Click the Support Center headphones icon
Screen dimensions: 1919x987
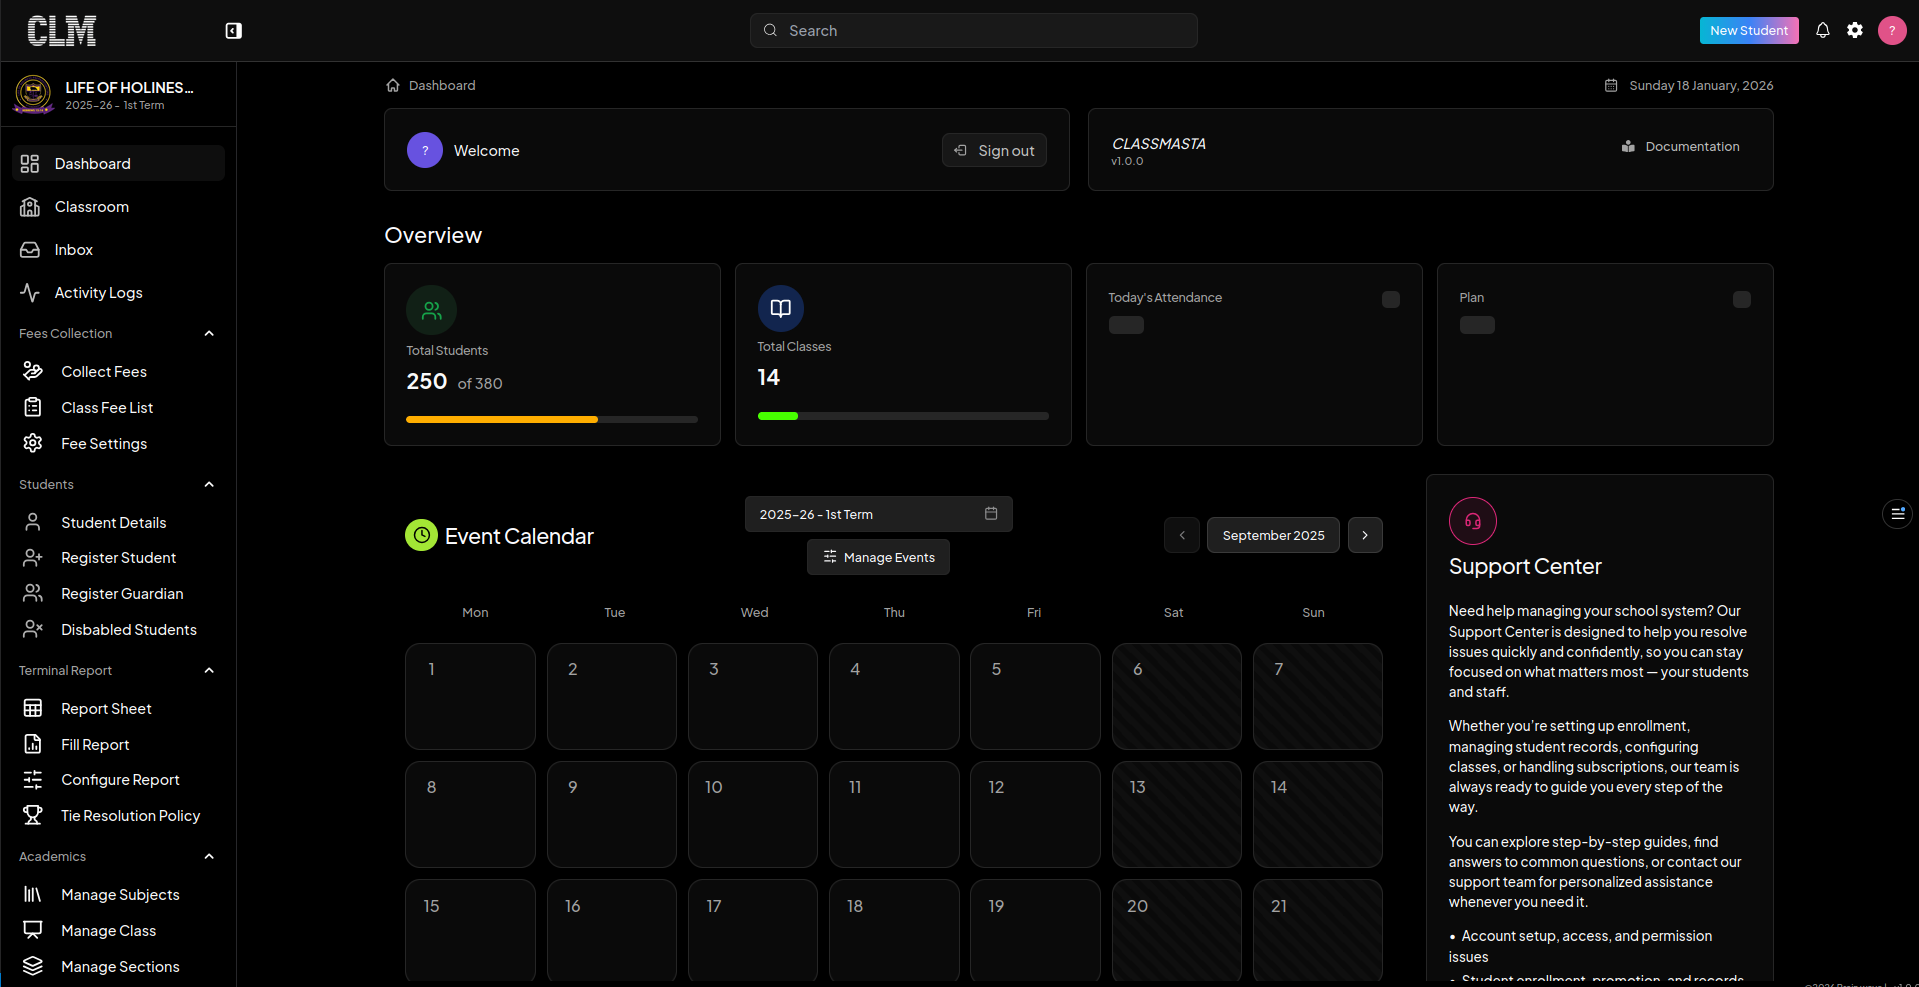(x=1471, y=520)
